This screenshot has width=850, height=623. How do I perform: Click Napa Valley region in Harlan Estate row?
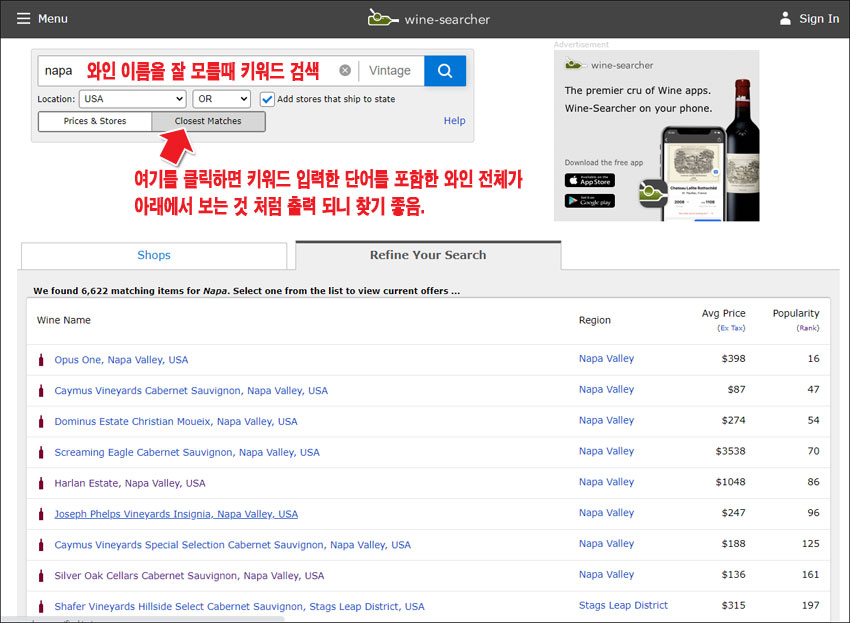tap(607, 483)
